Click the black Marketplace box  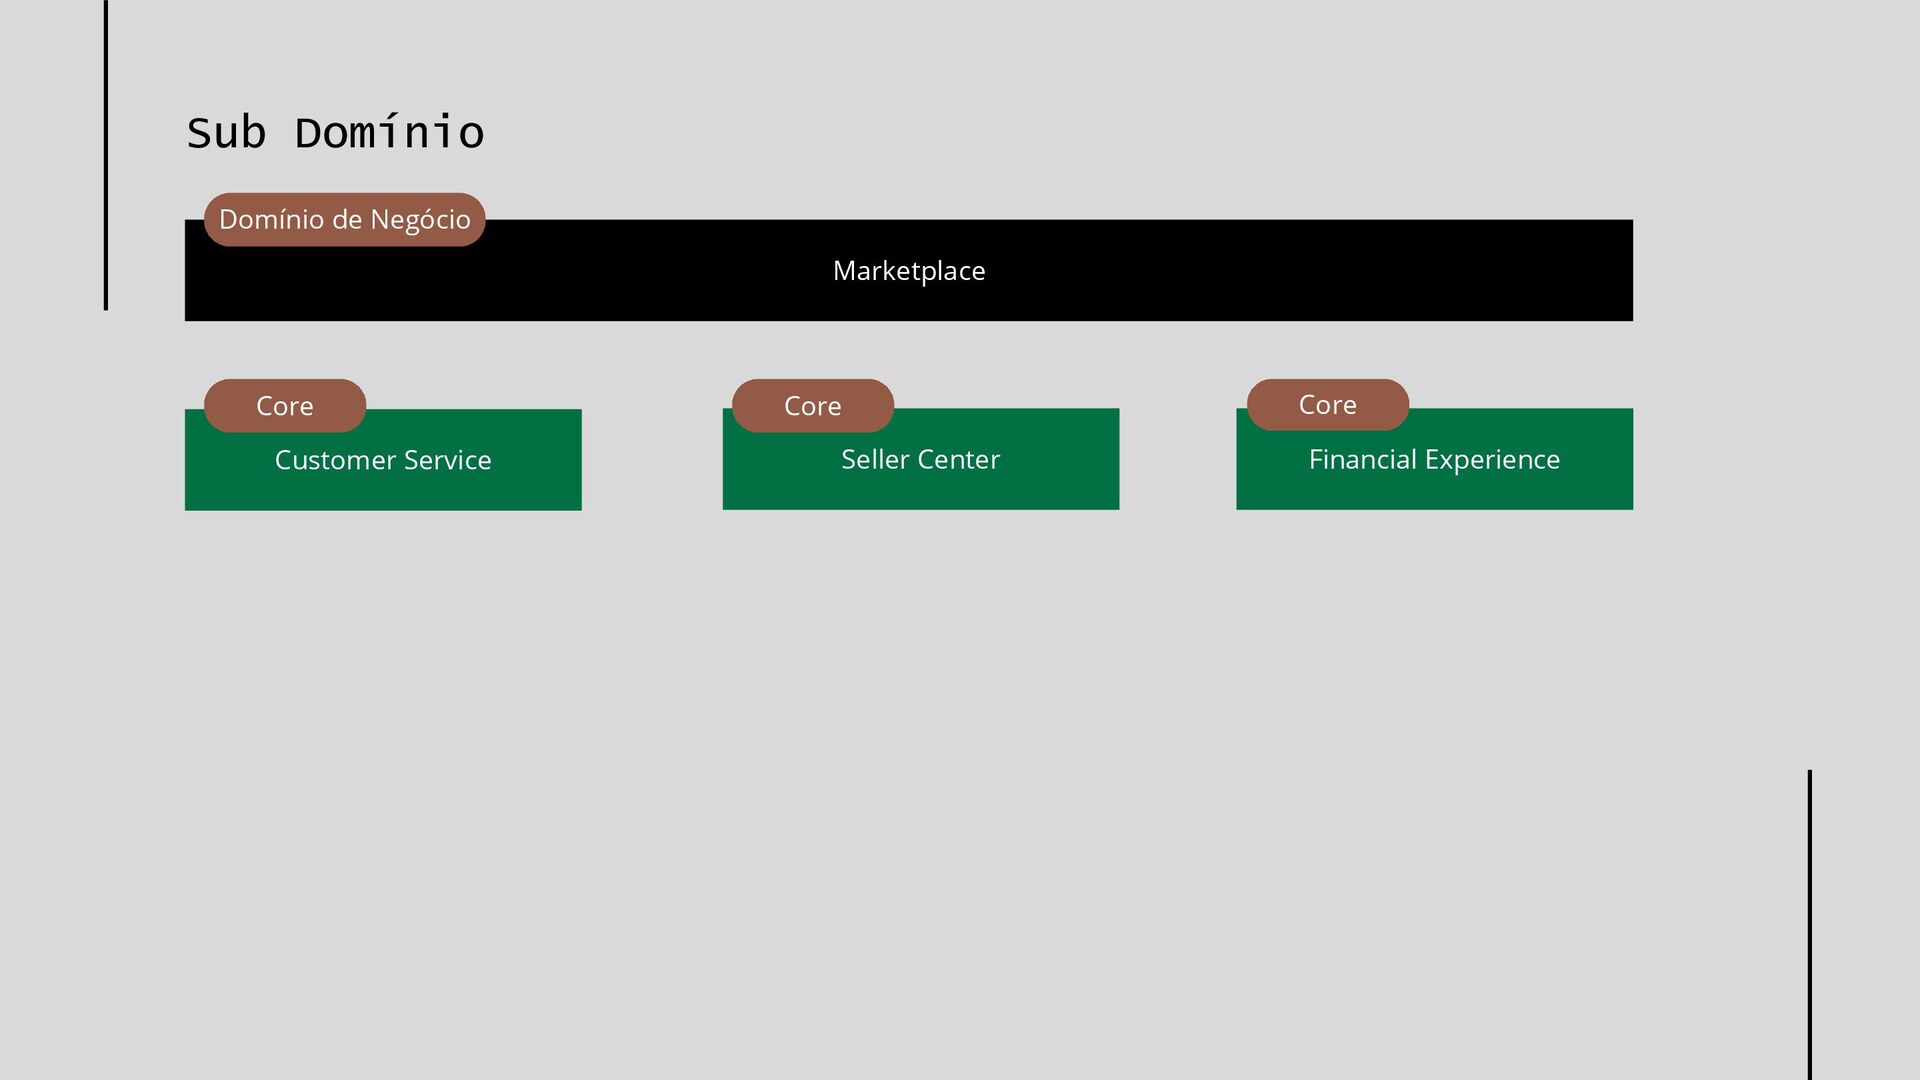[x=909, y=271]
